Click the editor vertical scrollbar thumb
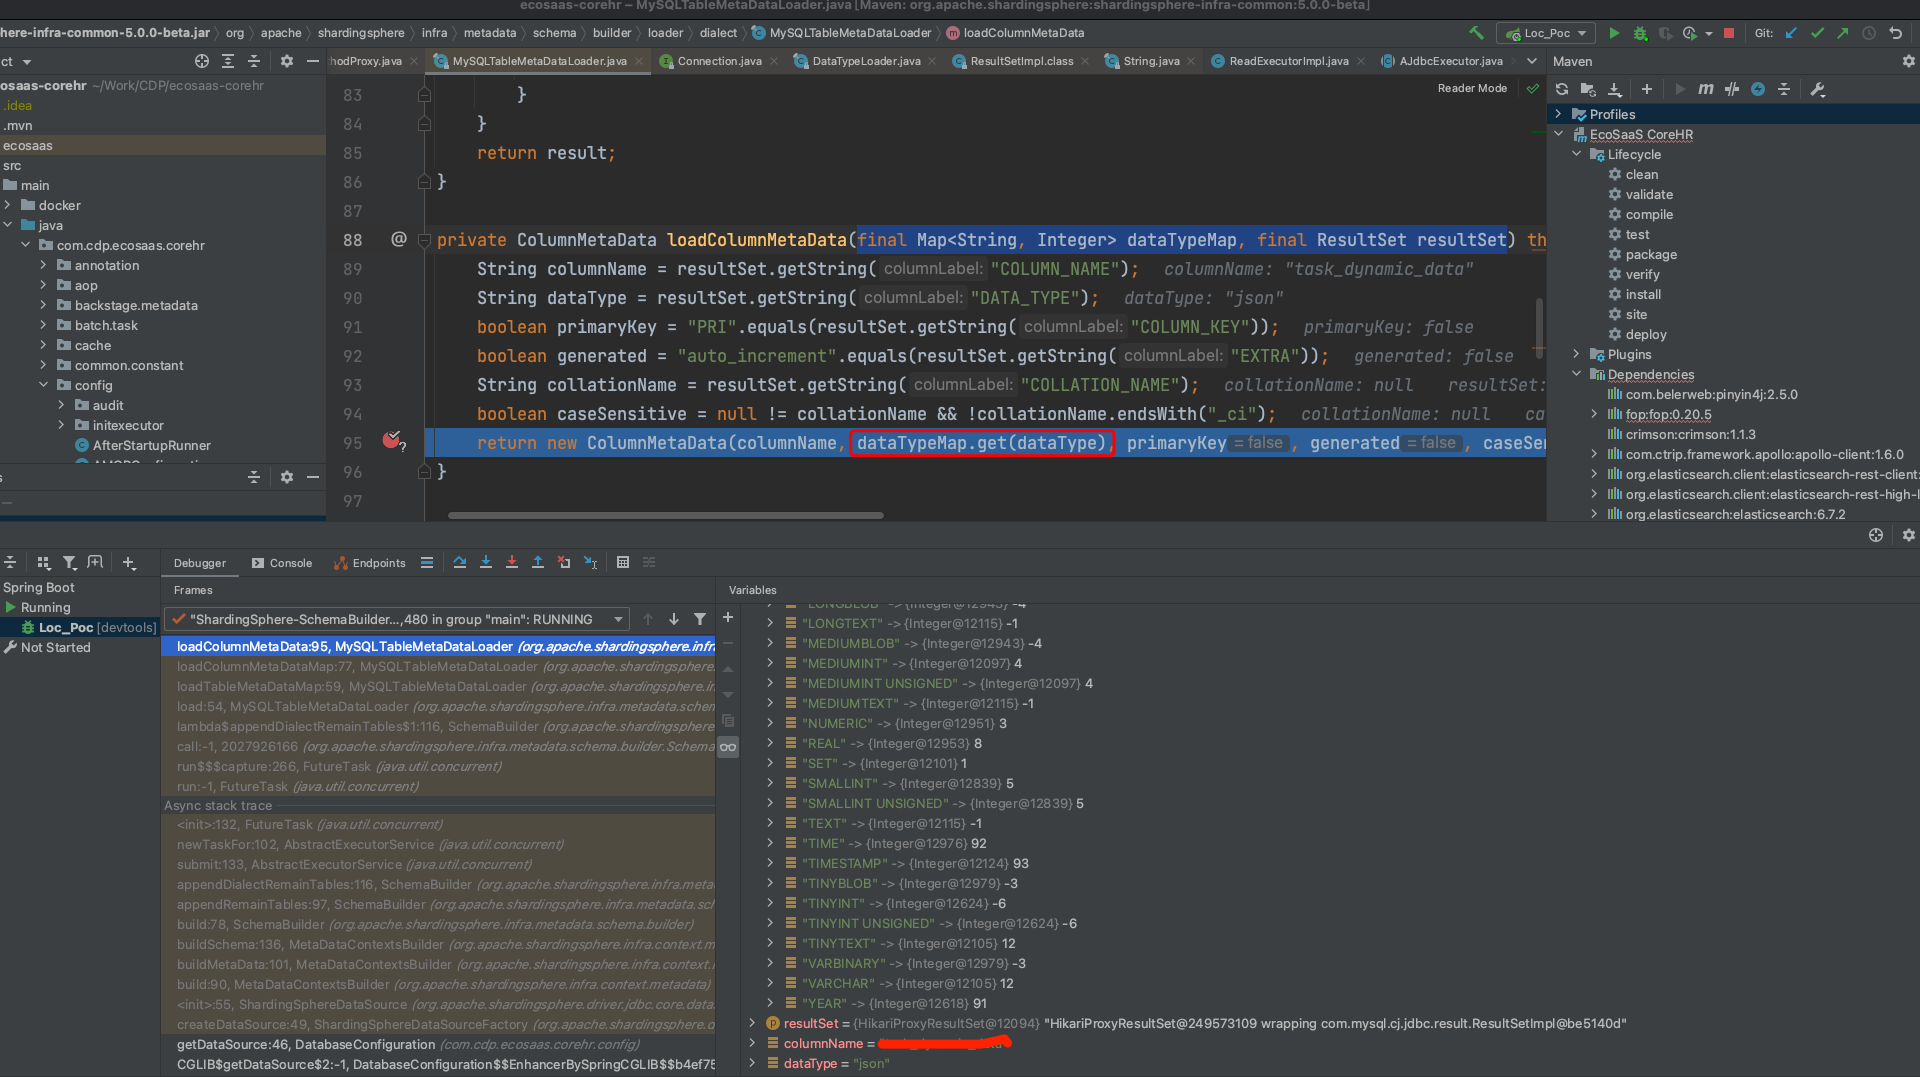Screen dimensions: 1920x1077 [x=1539, y=330]
